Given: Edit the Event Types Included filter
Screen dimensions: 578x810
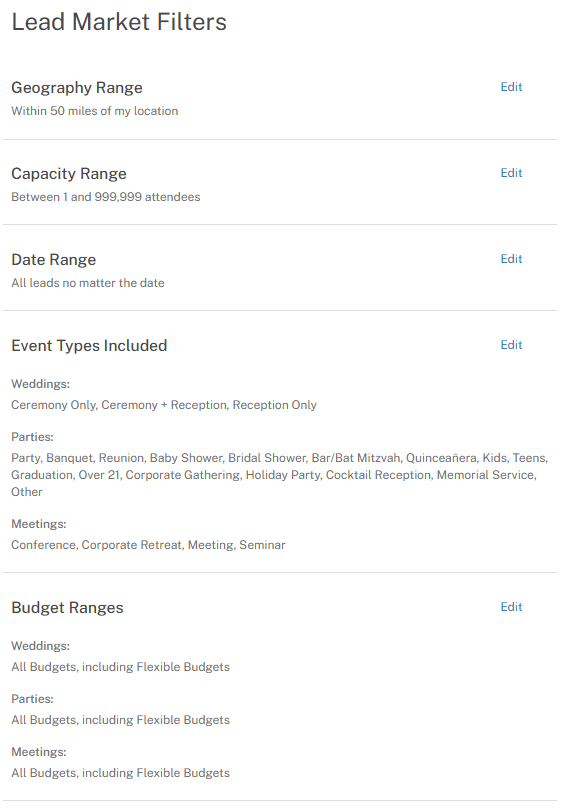Looking at the screenshot, I should pos(511,345).
